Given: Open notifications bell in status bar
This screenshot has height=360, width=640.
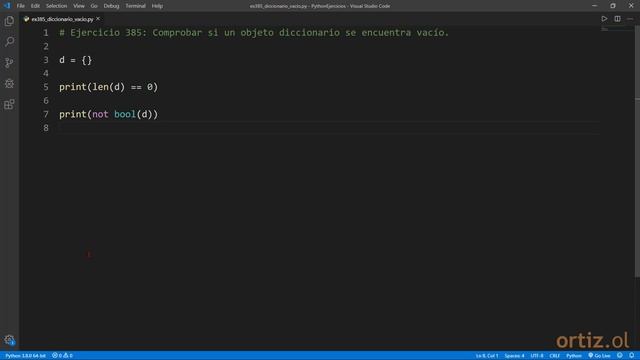Looking at the screenshot, I should click(x=631, y=356).
